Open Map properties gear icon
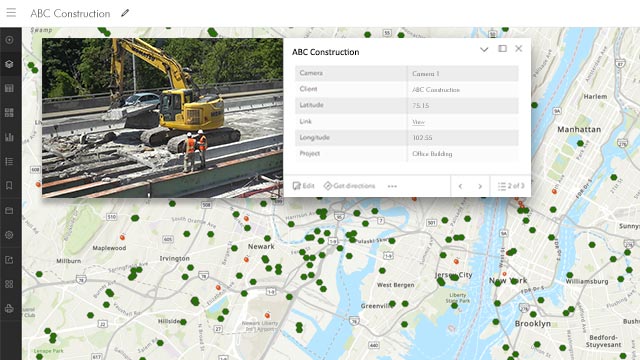Viewport: 640px width, 360px height. 9,235
